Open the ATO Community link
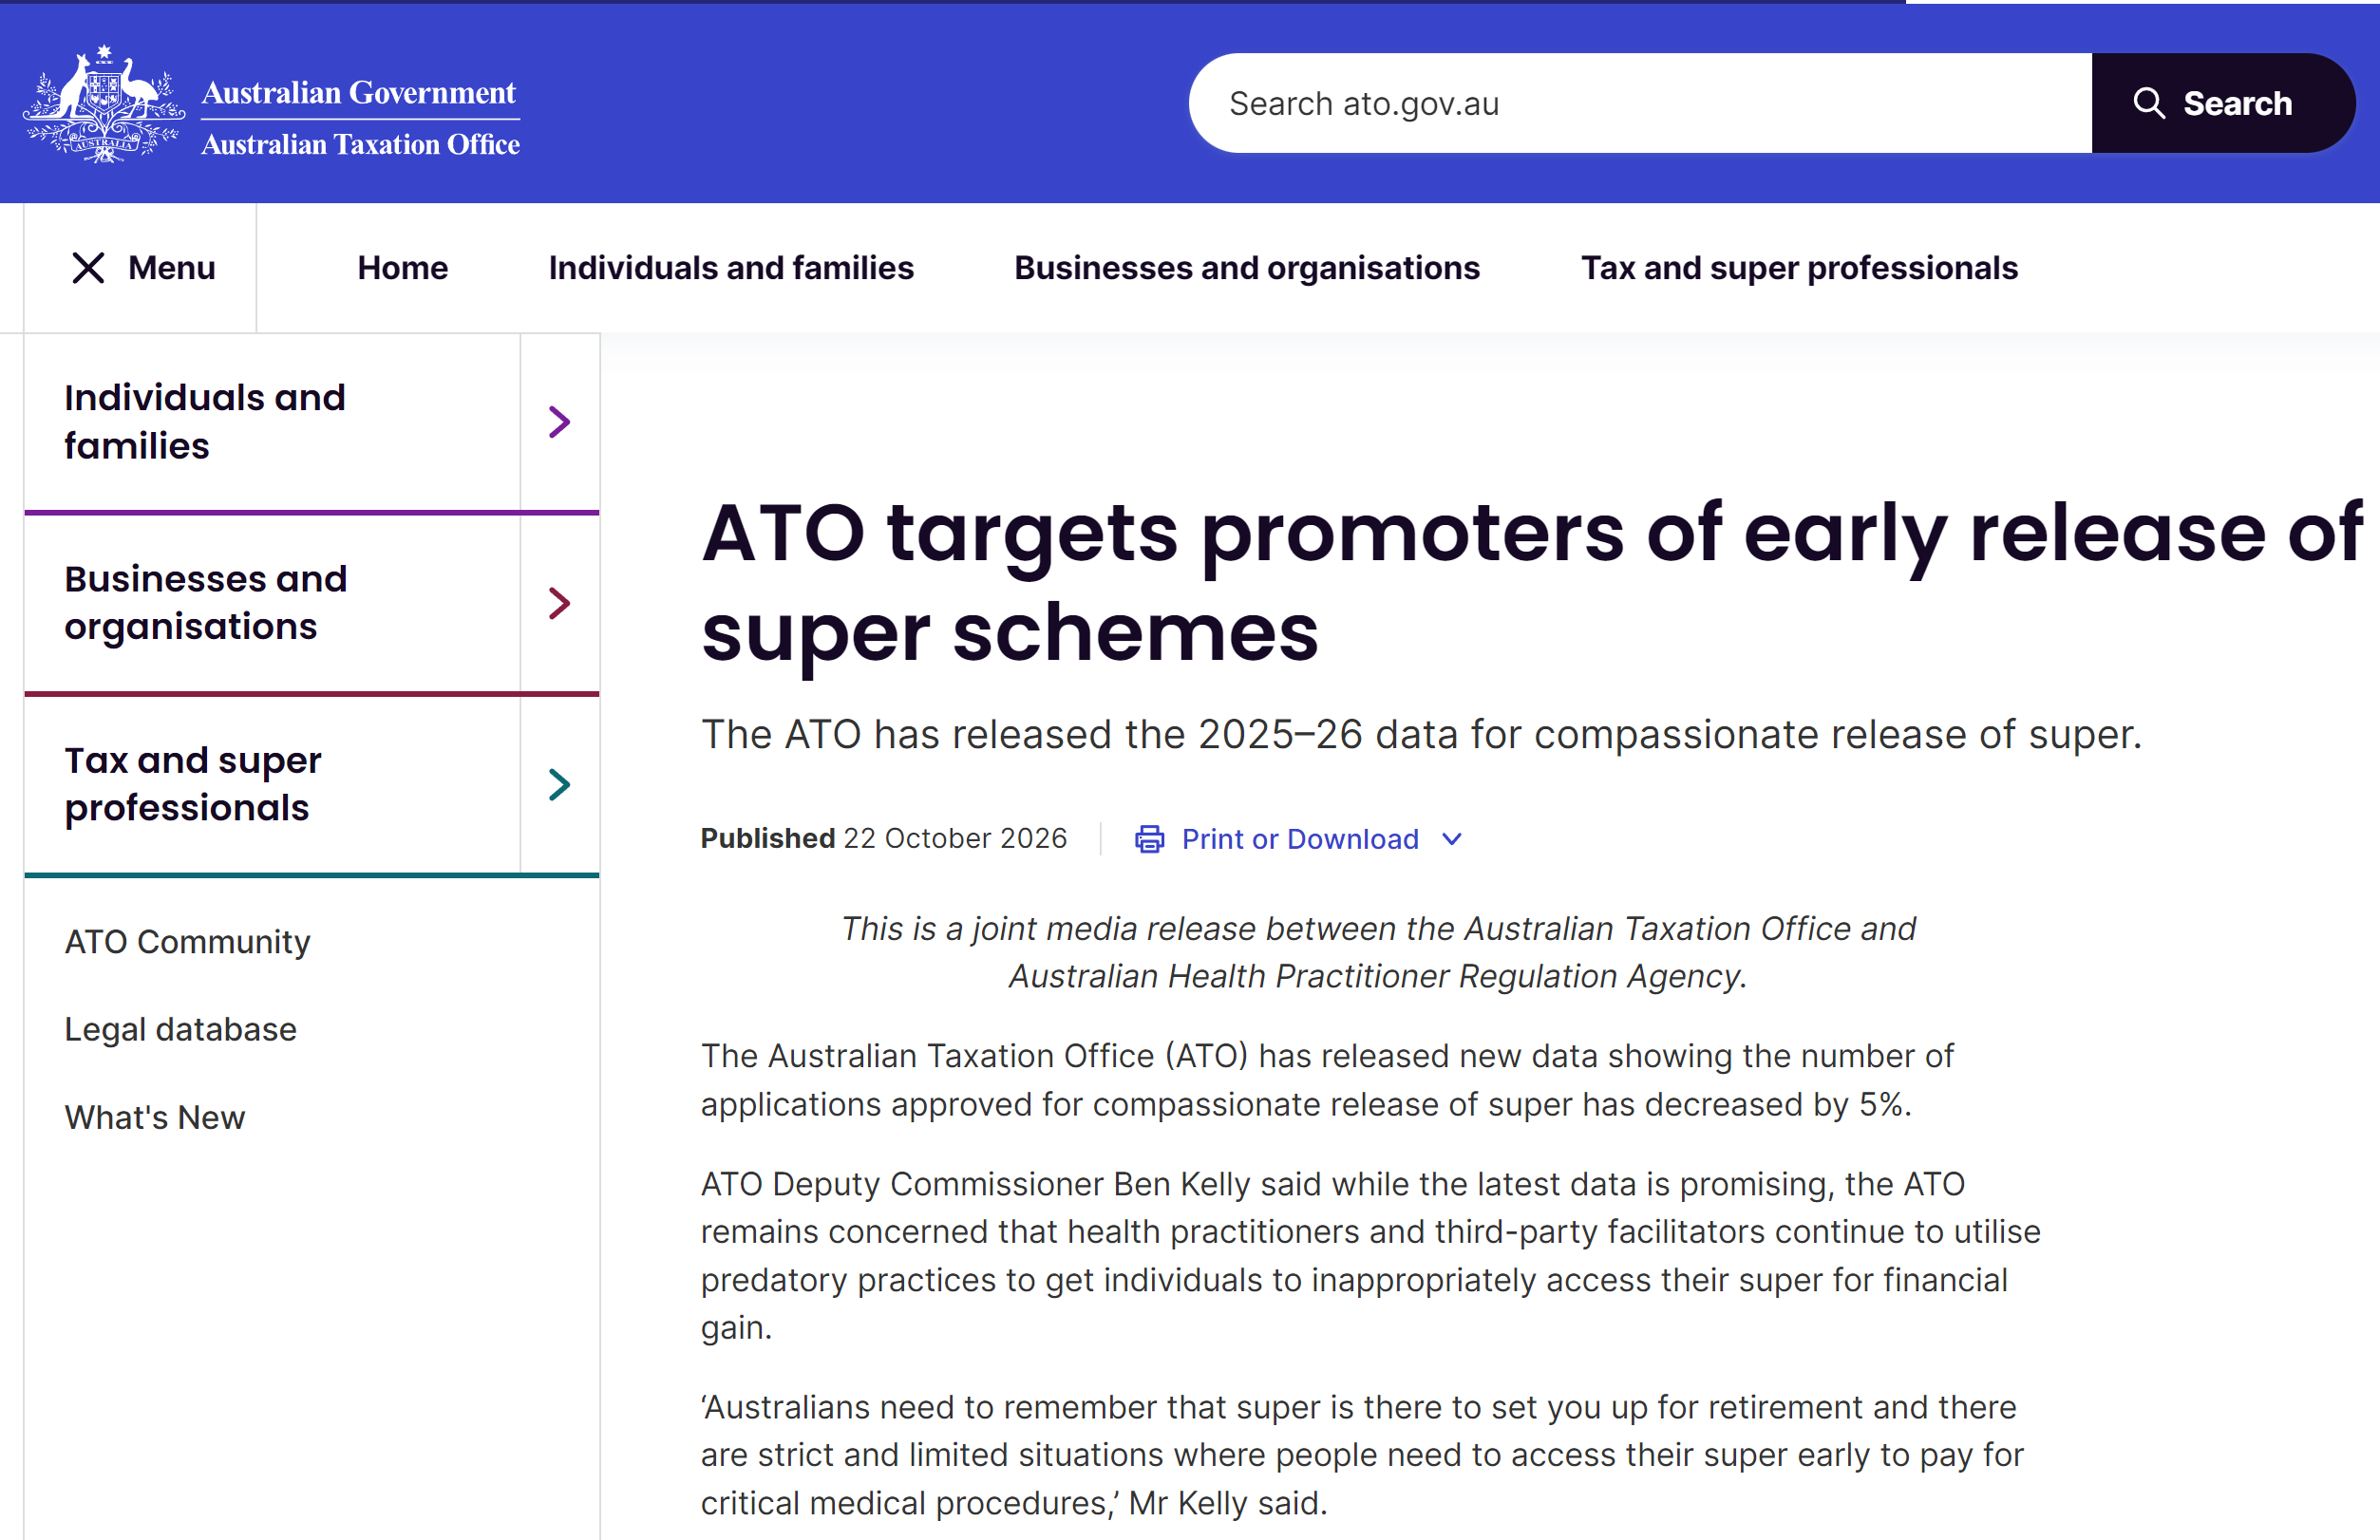 tap(188, 942)
